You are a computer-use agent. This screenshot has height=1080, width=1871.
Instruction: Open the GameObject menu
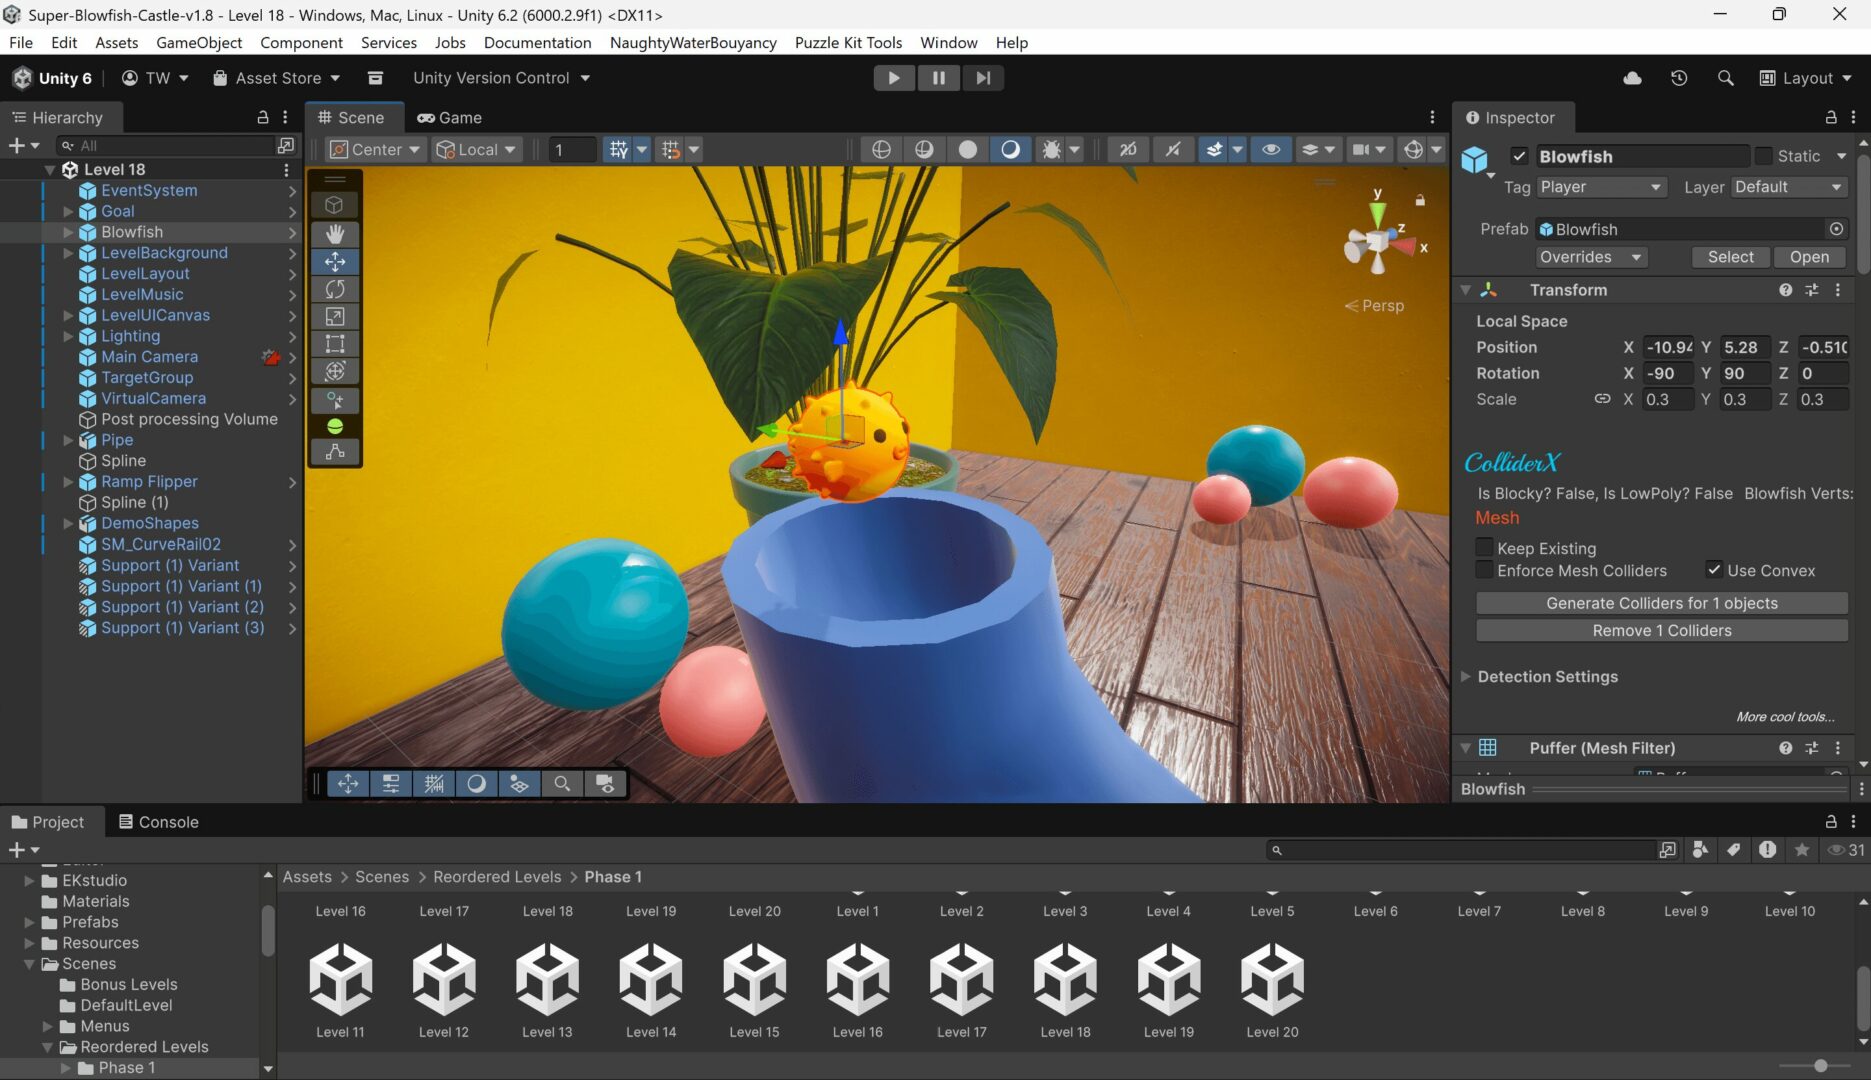(x=199, y=42)
